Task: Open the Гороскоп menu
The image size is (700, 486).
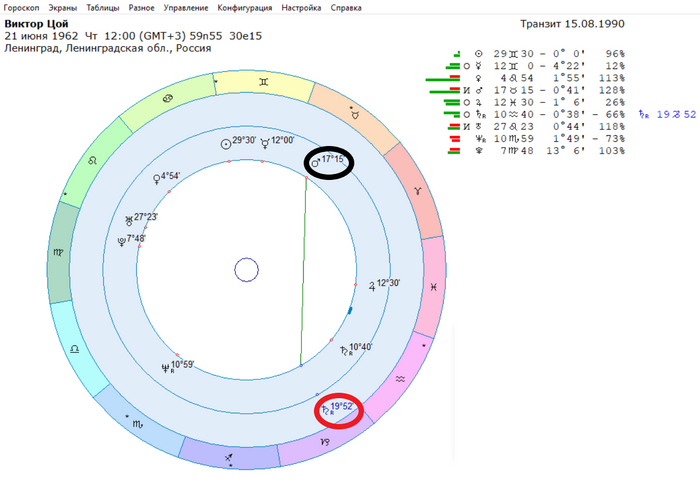Action: click(x=21, y=8)
